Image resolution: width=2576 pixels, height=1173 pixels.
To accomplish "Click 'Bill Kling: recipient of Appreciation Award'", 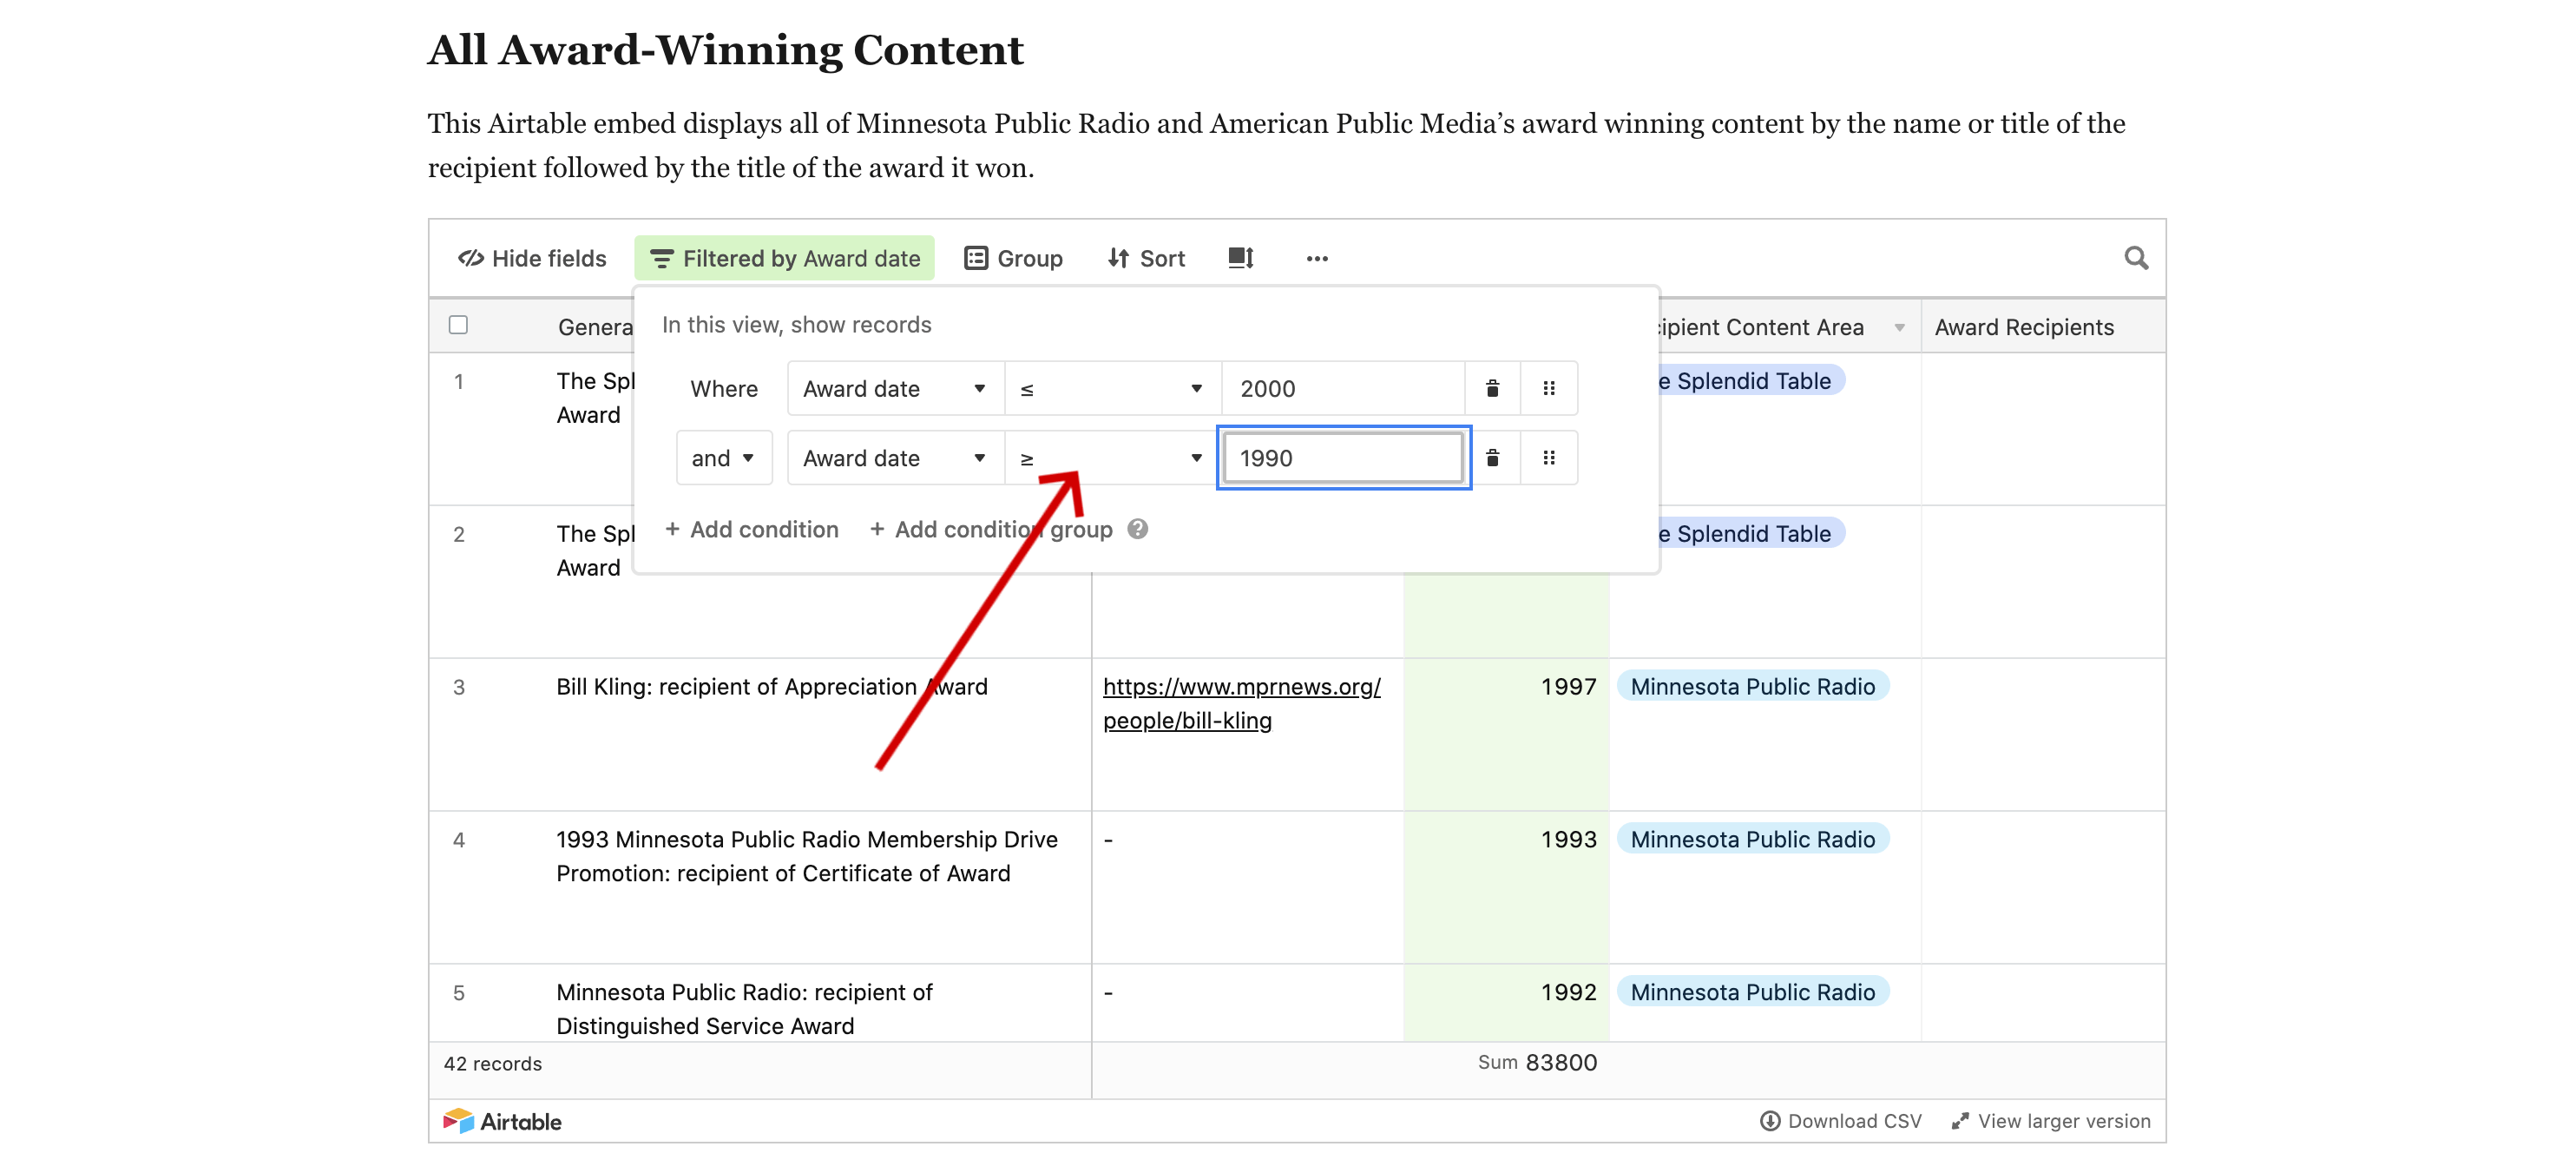I will tap(771, 687).
